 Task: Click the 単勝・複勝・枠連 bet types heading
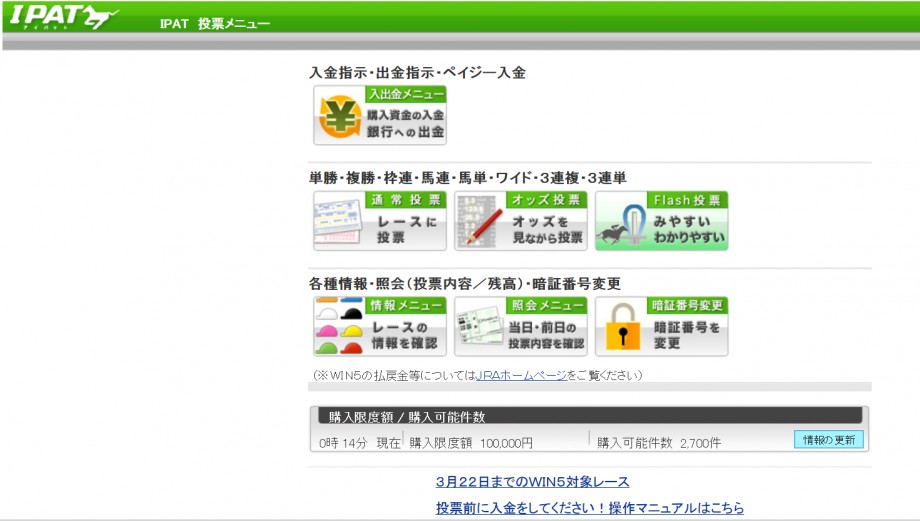tap(468, 178)
